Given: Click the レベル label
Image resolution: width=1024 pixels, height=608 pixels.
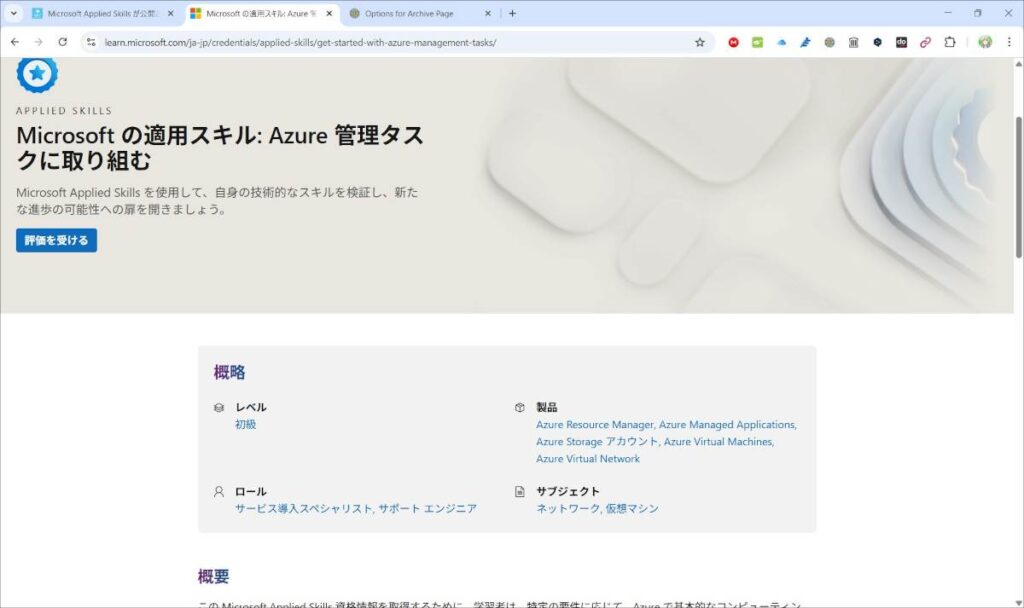Looking at the screenshot, I should click(251, 407).
